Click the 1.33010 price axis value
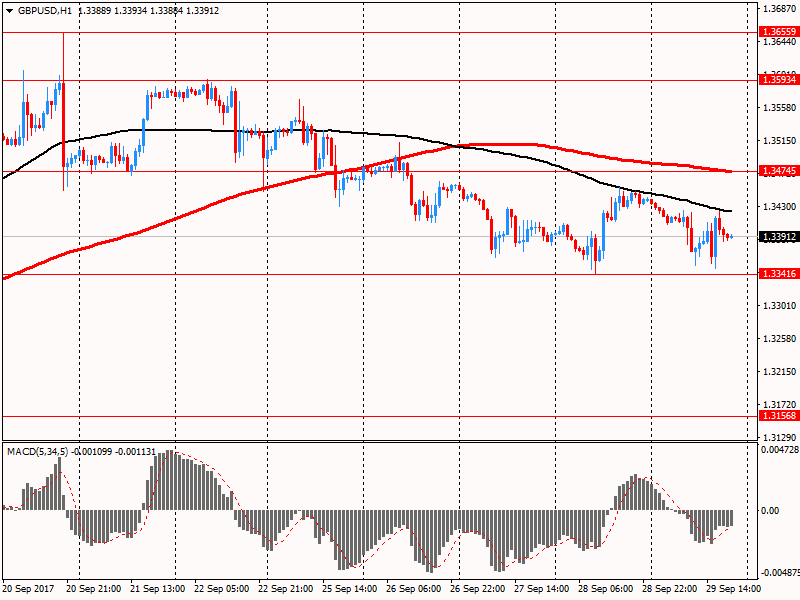 pyautogui.click(x=780, y=306)
